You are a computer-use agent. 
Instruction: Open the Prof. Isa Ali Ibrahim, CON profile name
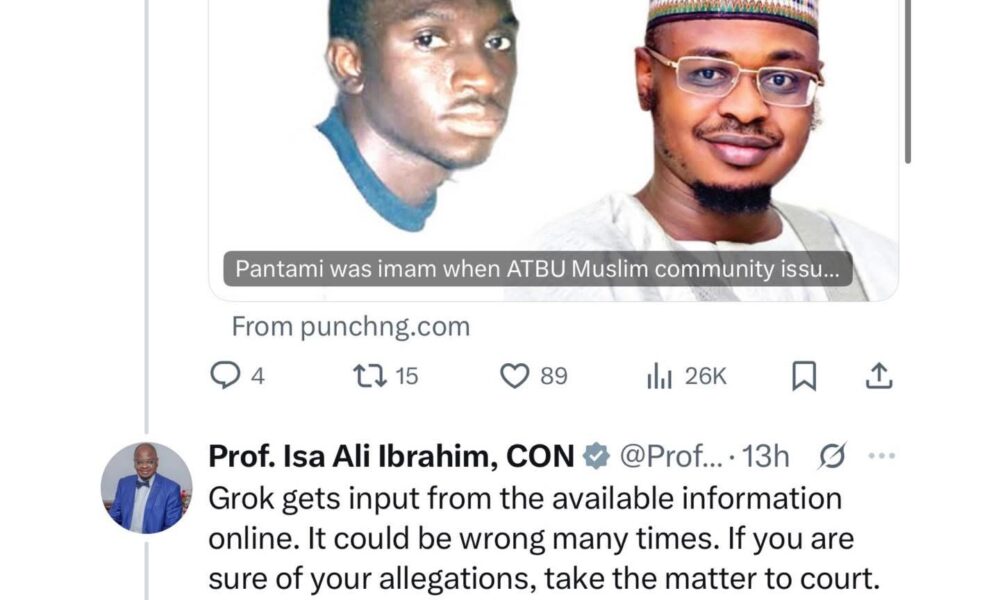pos(392,457)
